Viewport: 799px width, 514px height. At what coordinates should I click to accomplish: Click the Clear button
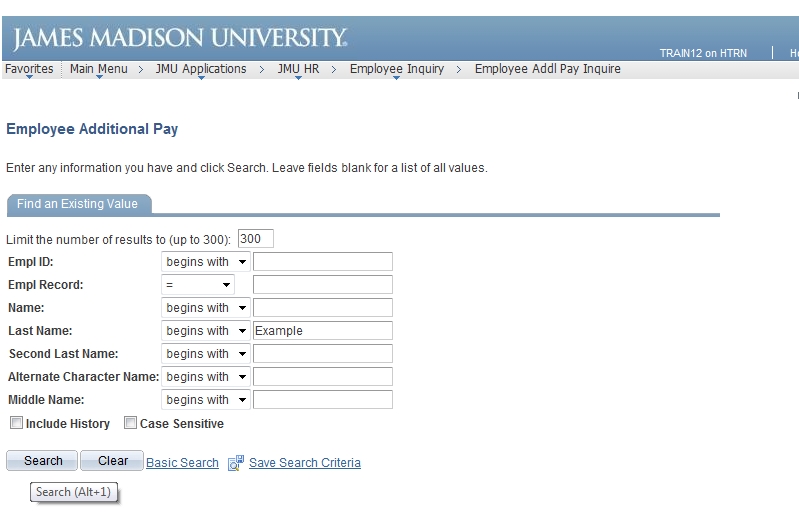[112, 461]
